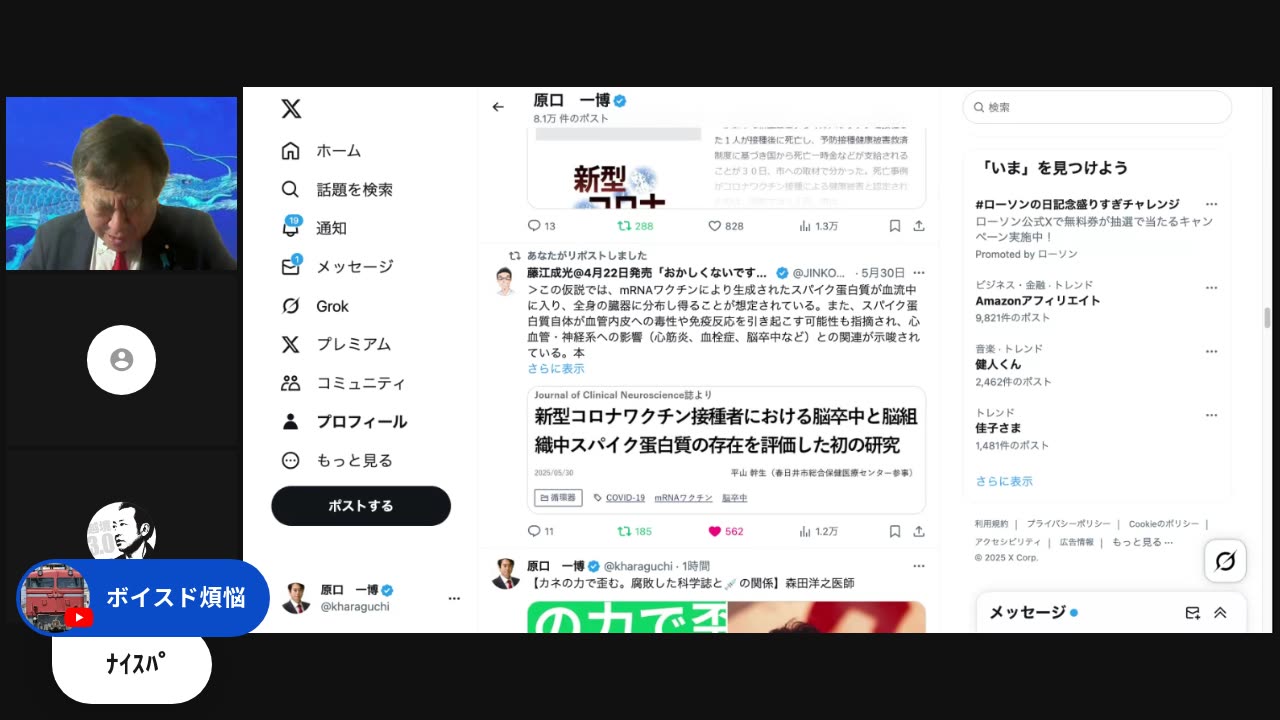This screenshot has height=720, width=1280.
Task: Open more options on 藤江成光 post
Action: click(919, 273)
